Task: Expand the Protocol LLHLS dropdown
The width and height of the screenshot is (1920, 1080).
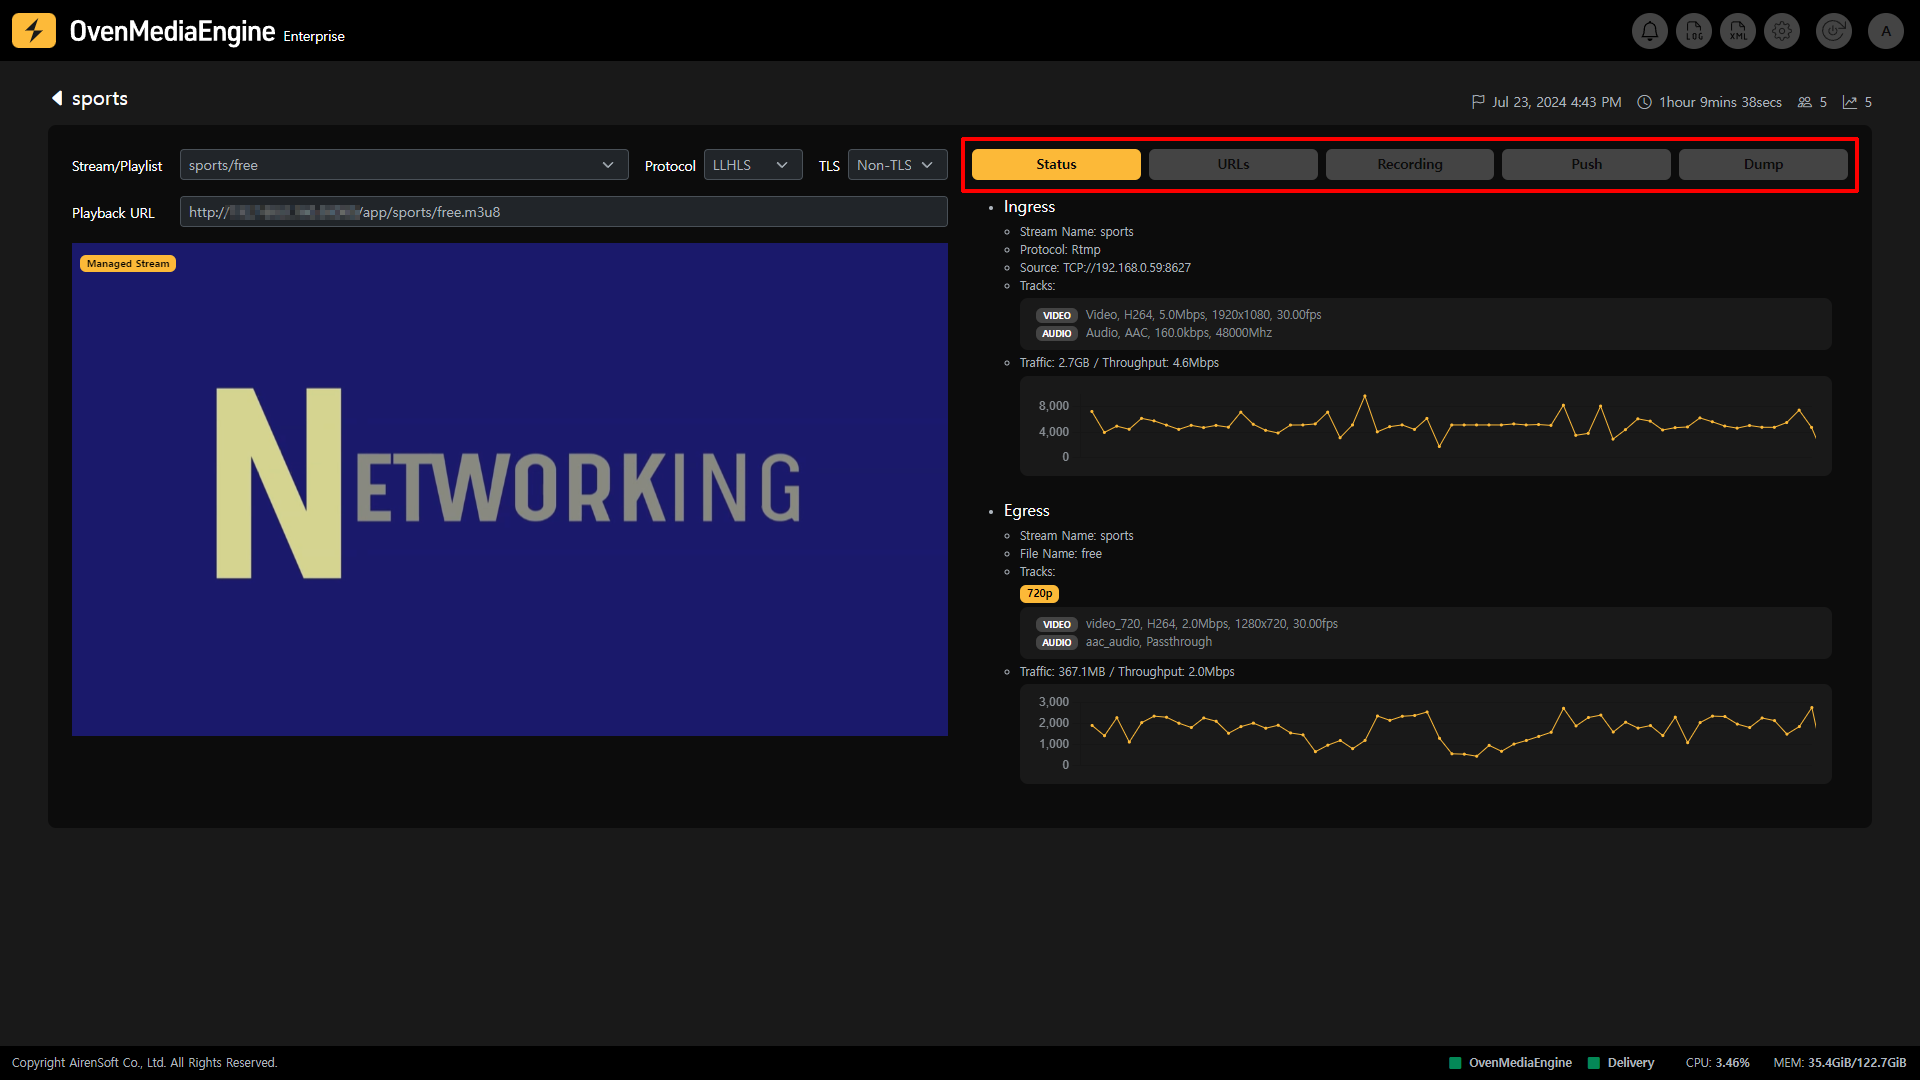Action: coord(753,165)
